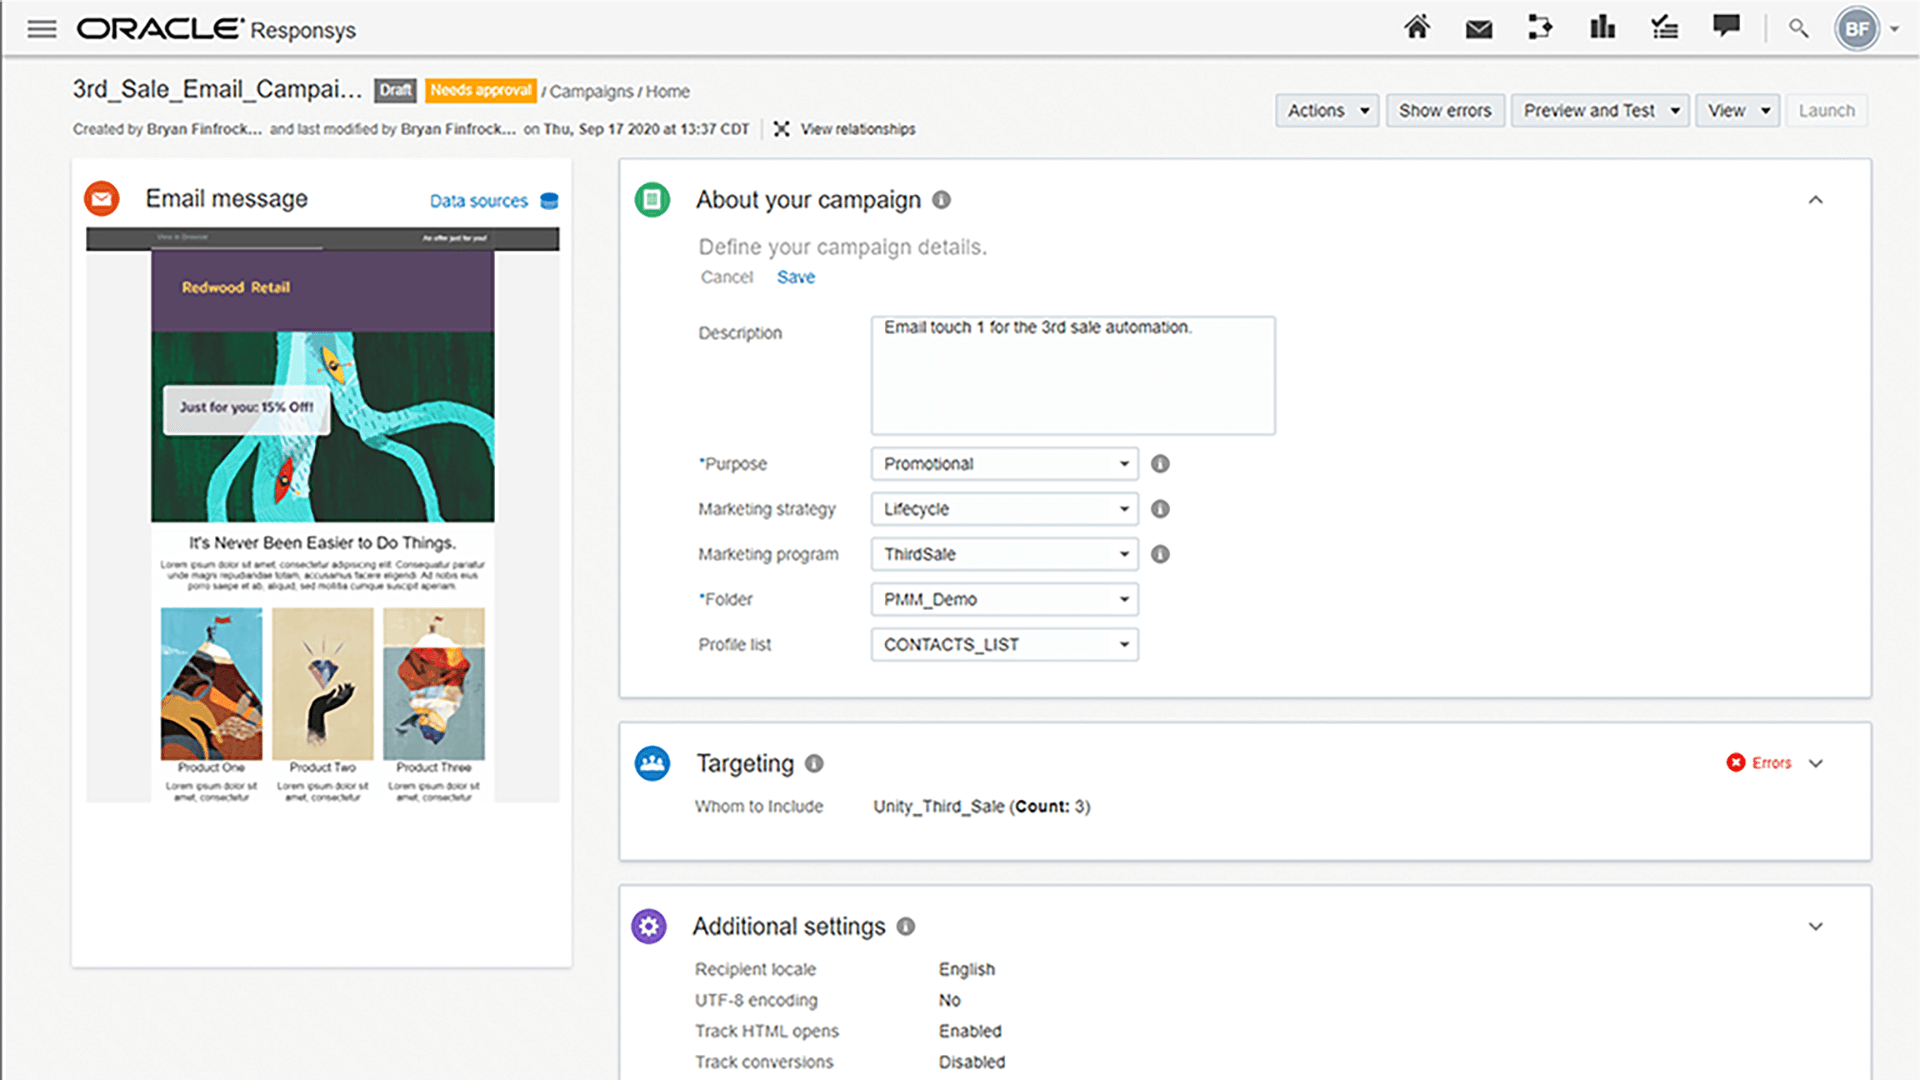Viewport: 1920px width, 1080px height.
Task: Click the info icon next to Purpose
Action: (1159, 463)
